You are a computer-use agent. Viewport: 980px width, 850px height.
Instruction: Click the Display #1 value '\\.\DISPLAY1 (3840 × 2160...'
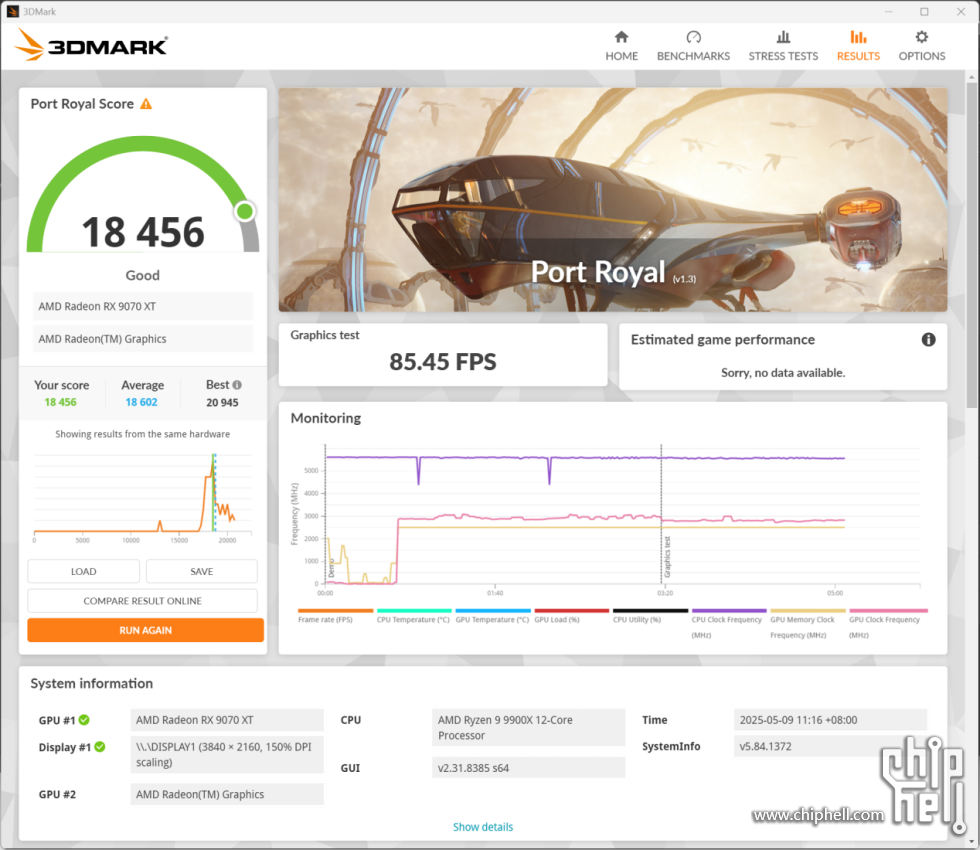227,754
